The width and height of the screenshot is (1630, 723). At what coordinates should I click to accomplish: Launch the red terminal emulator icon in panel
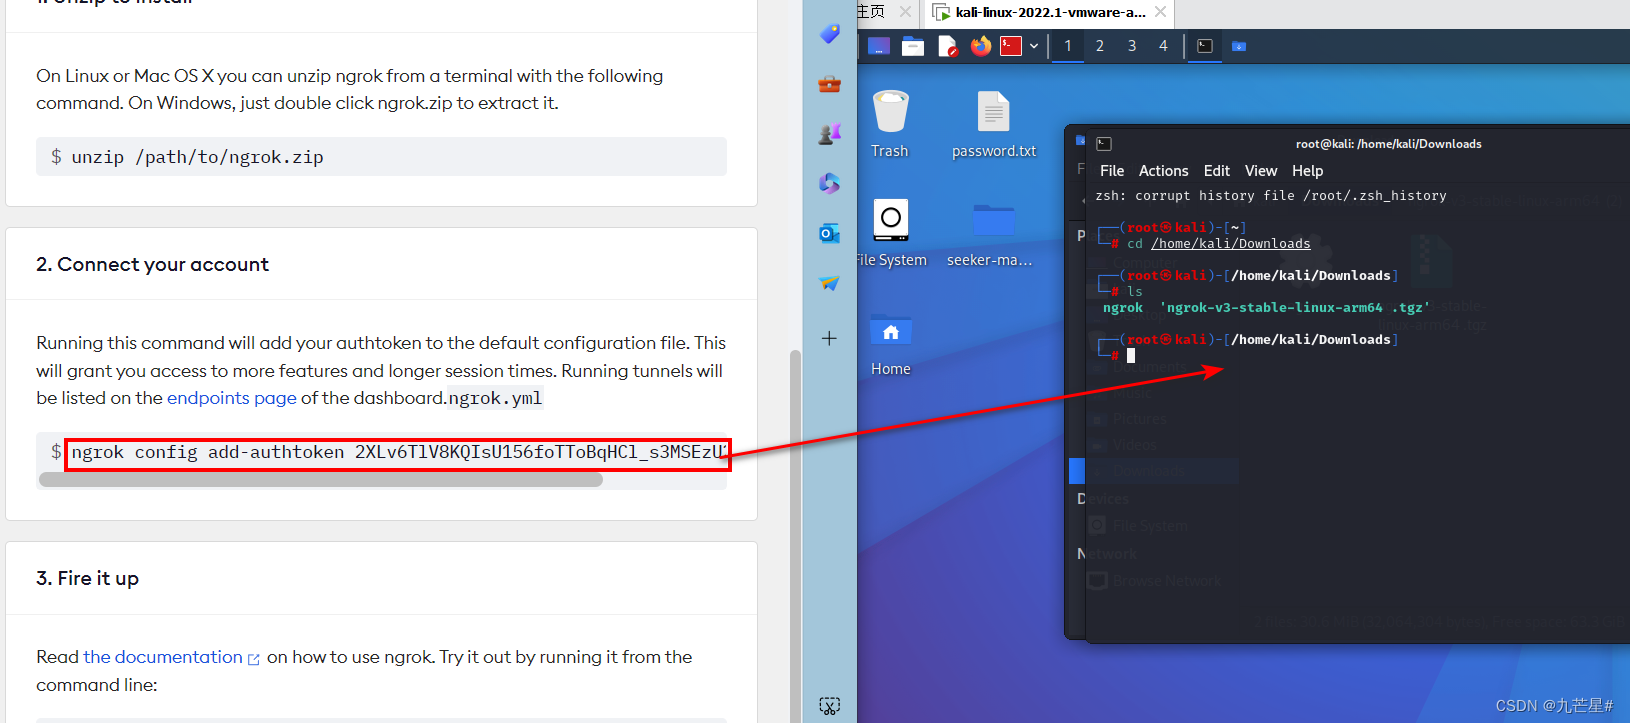tap(1011, 46)
